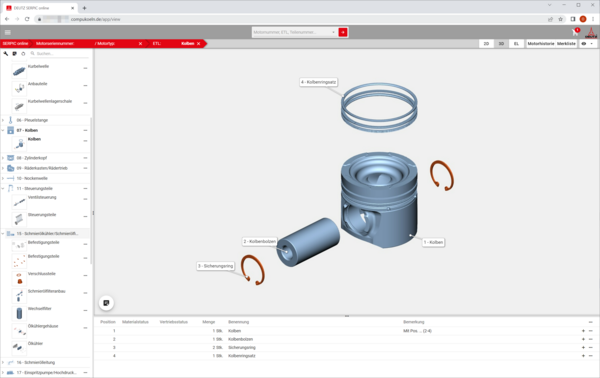This screenshot has width=600, height=378.
Task: Select the wrench icon in sidebar toolbar
Action: [x=6, y=54]
